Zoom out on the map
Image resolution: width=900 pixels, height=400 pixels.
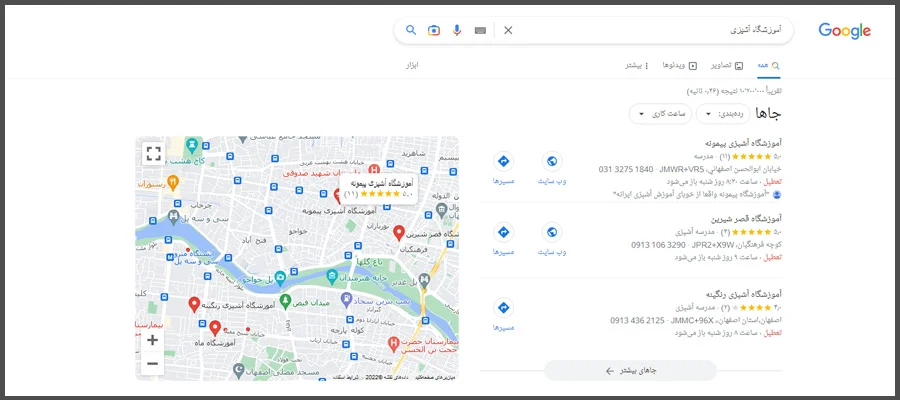click(153, 363)
